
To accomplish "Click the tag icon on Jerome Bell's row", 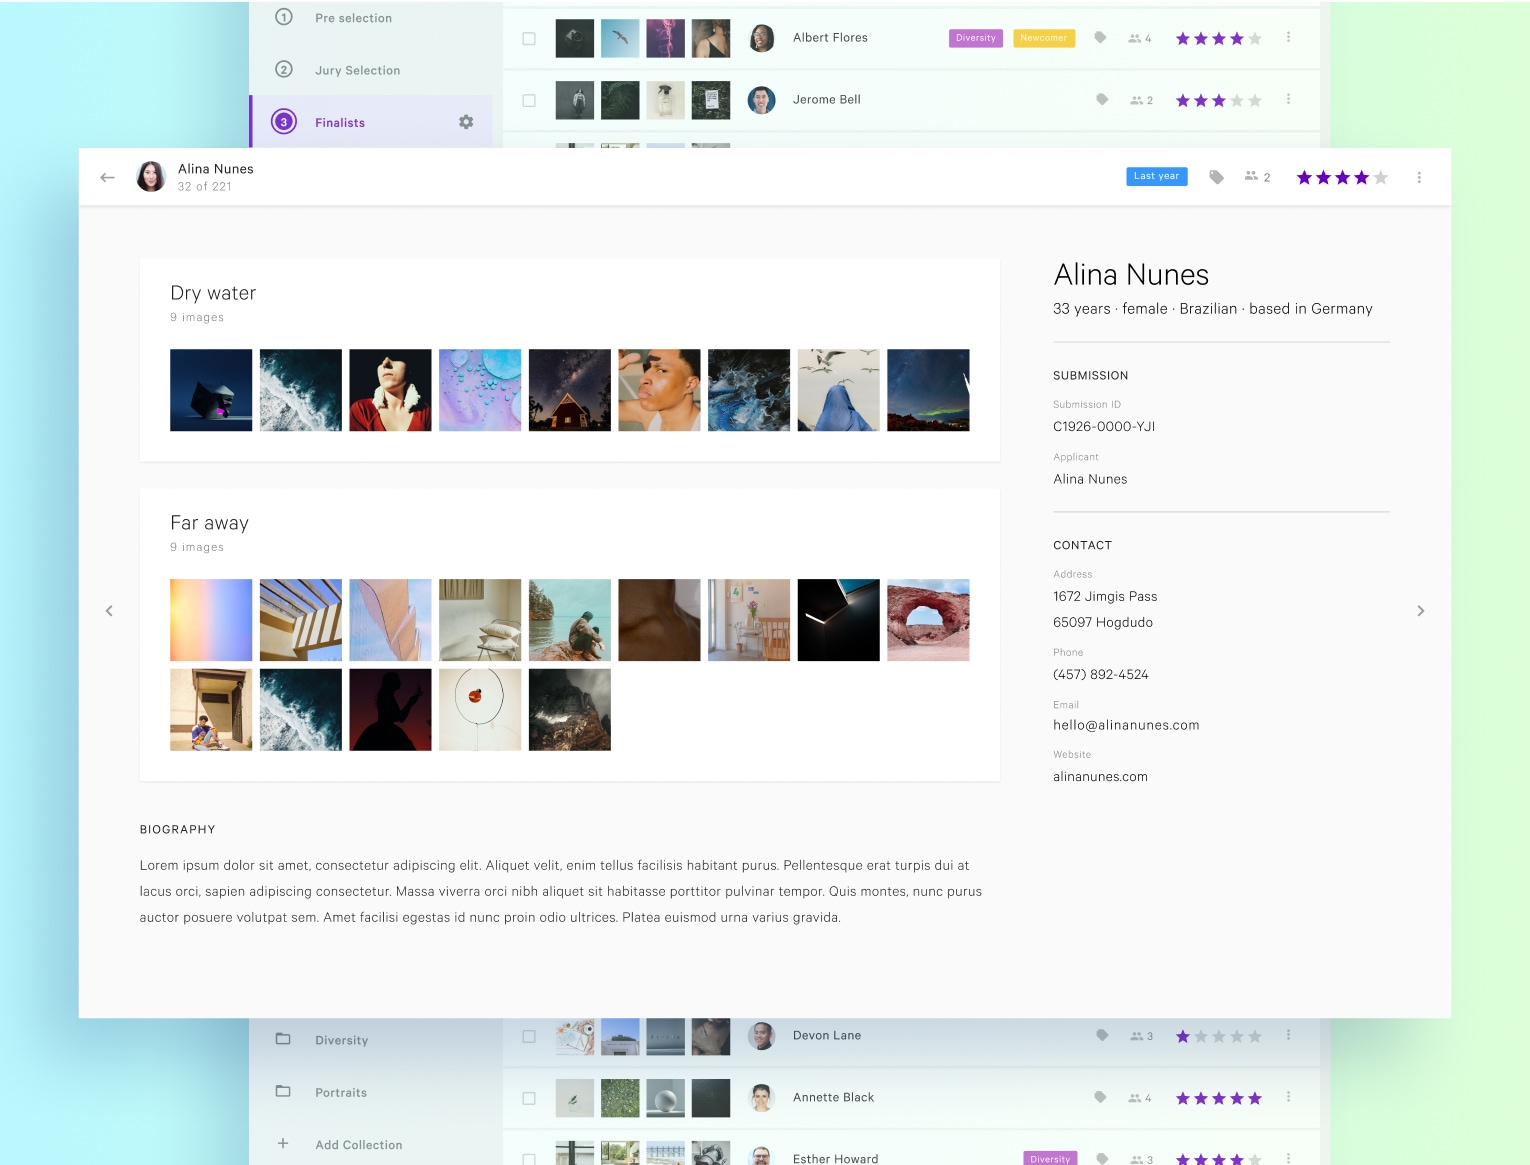I will [x=1100, y=100].
